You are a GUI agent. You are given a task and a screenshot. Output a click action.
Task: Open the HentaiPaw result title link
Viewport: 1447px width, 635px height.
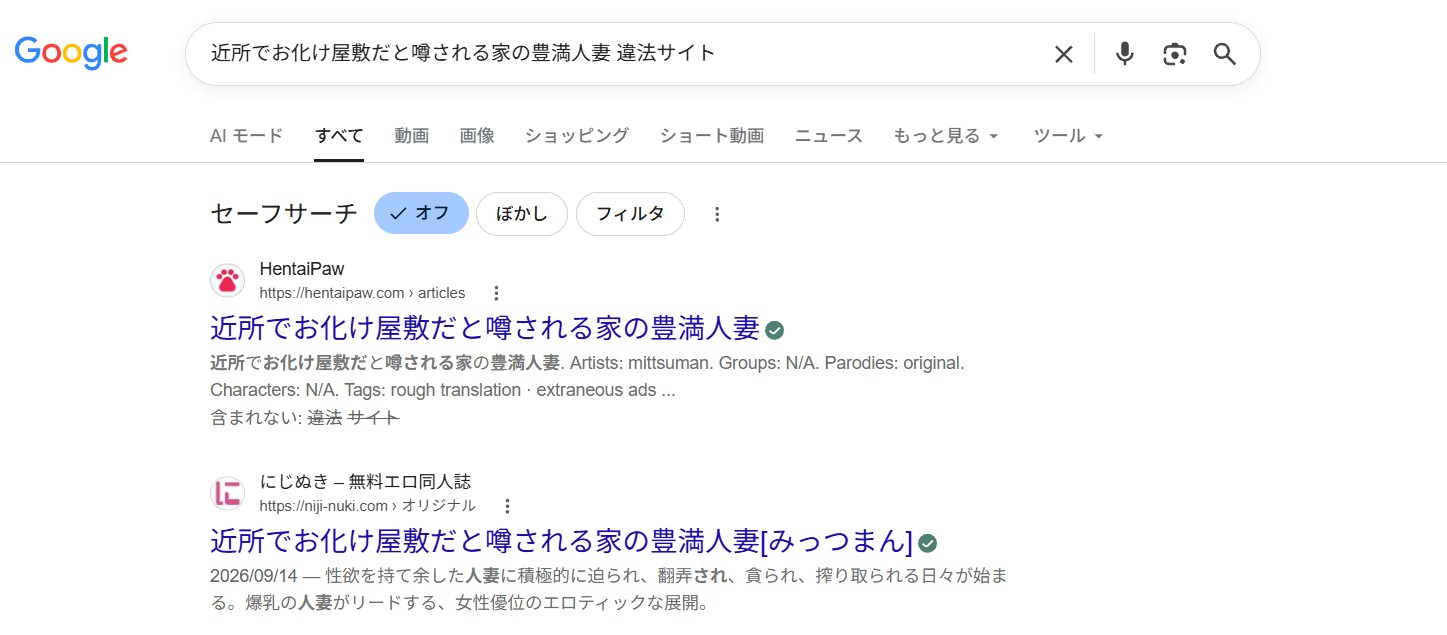(485, 328)
